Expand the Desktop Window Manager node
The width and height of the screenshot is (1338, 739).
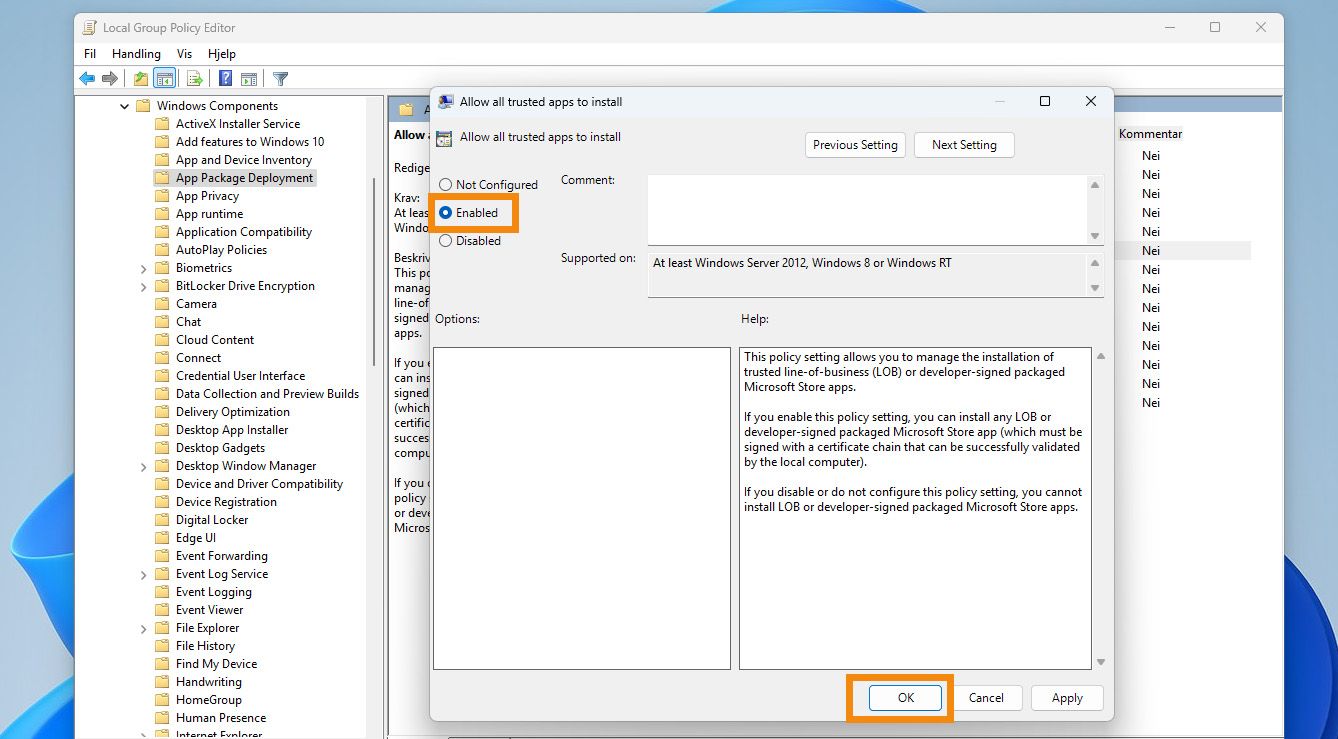tap(143, 466)
